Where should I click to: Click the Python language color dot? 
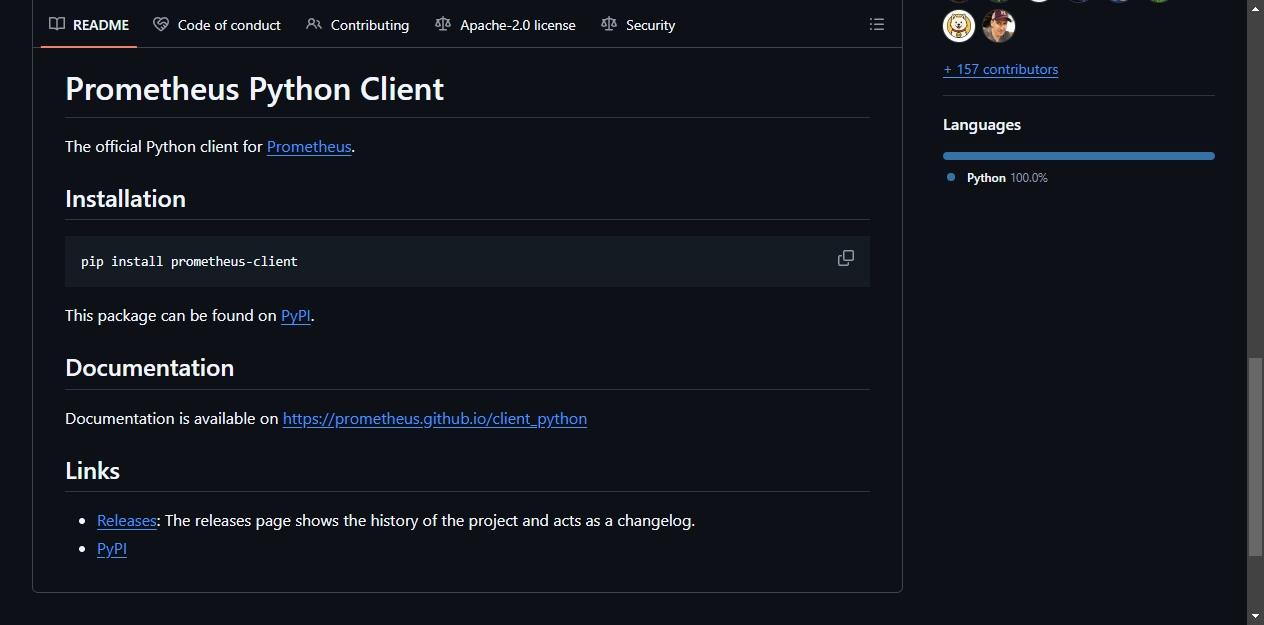pos(951,177)
